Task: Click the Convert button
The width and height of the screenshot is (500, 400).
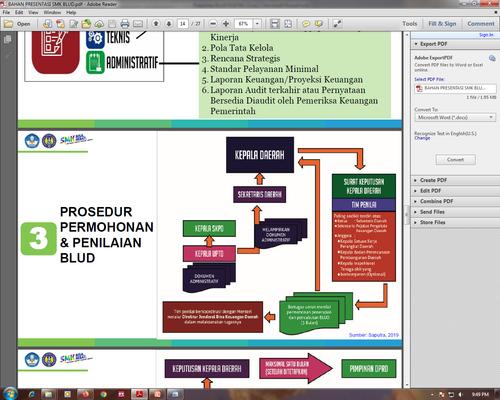Action: 455,160
